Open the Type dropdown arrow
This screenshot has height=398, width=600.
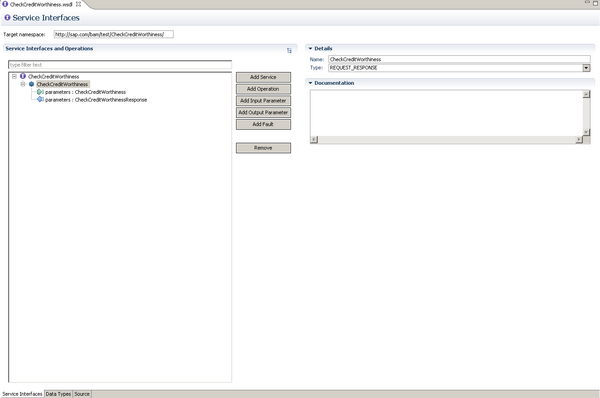pyautogui.click(x=586, y=68)
